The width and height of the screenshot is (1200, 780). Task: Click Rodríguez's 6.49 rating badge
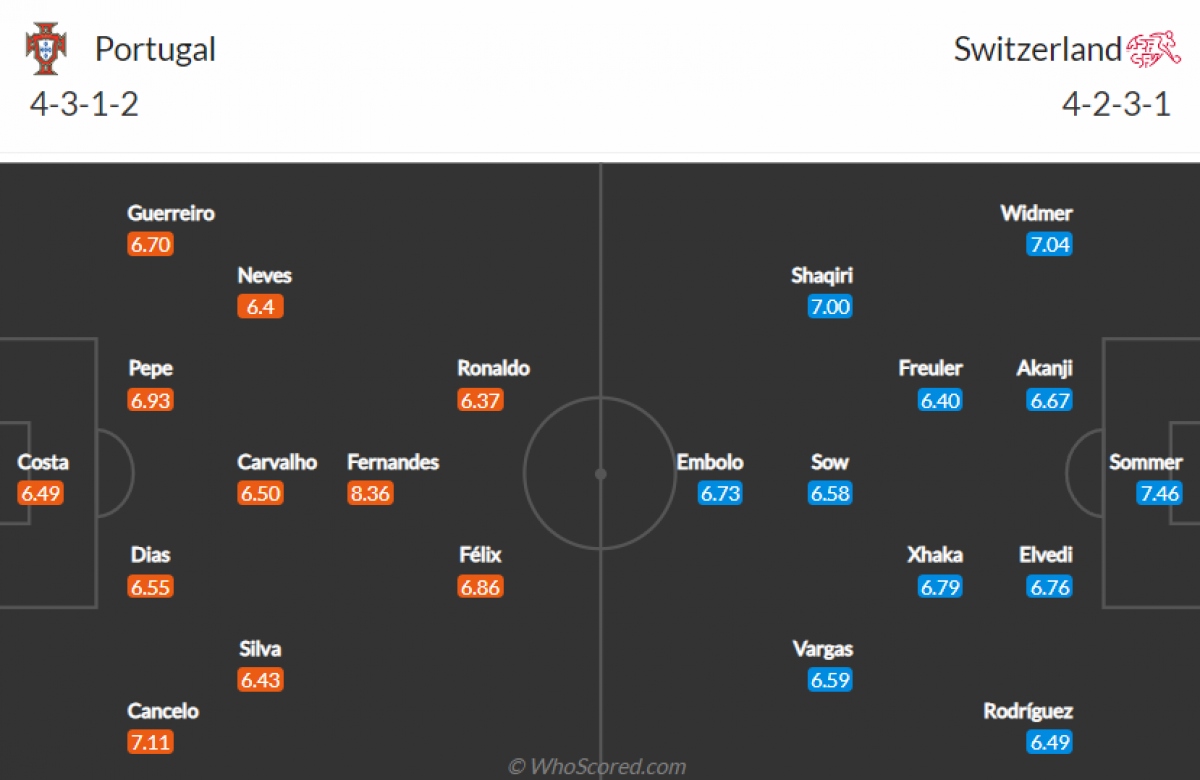1050,743
